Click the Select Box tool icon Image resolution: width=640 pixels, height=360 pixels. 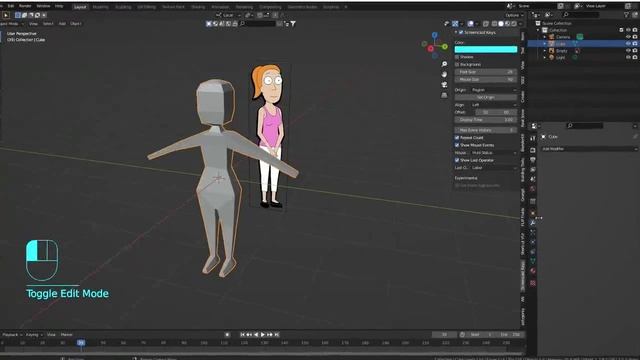(x=6, y=15)
